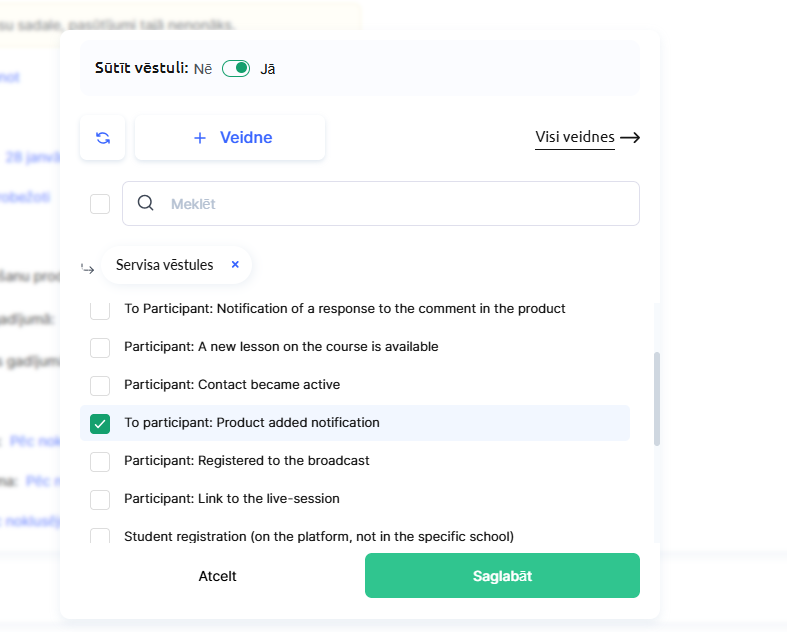This screenshot has width=787, height=632.
Task: Click the template list vertical scrollbar
Action: 657,400
